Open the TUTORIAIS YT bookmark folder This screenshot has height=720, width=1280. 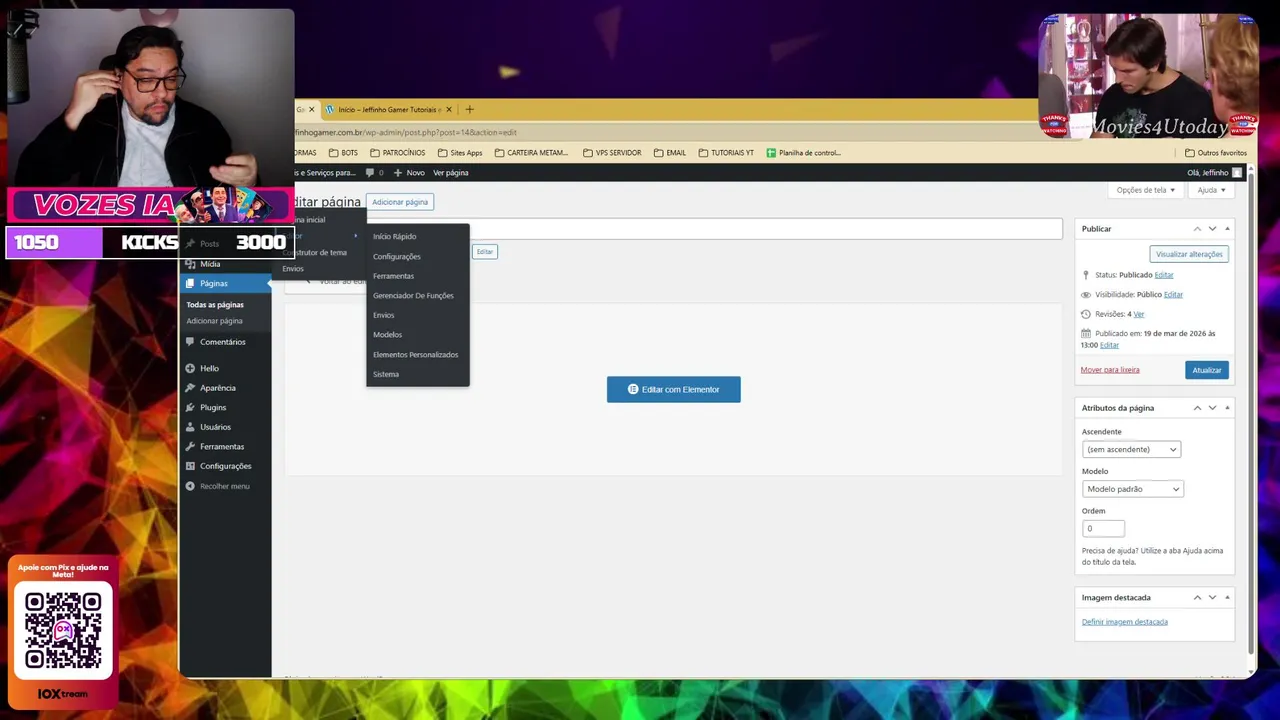[x=726, y=153]
